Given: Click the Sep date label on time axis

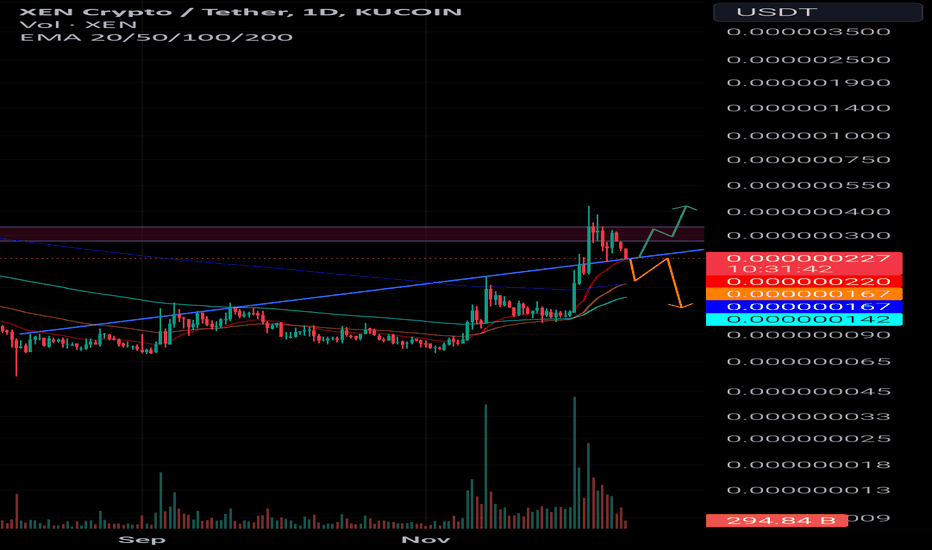Looking at the screenshot, I should (x=142, y=540).
